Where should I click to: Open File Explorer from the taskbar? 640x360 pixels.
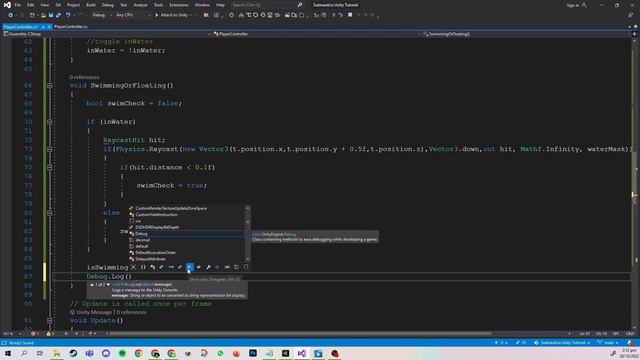click(x=57, y=353)
